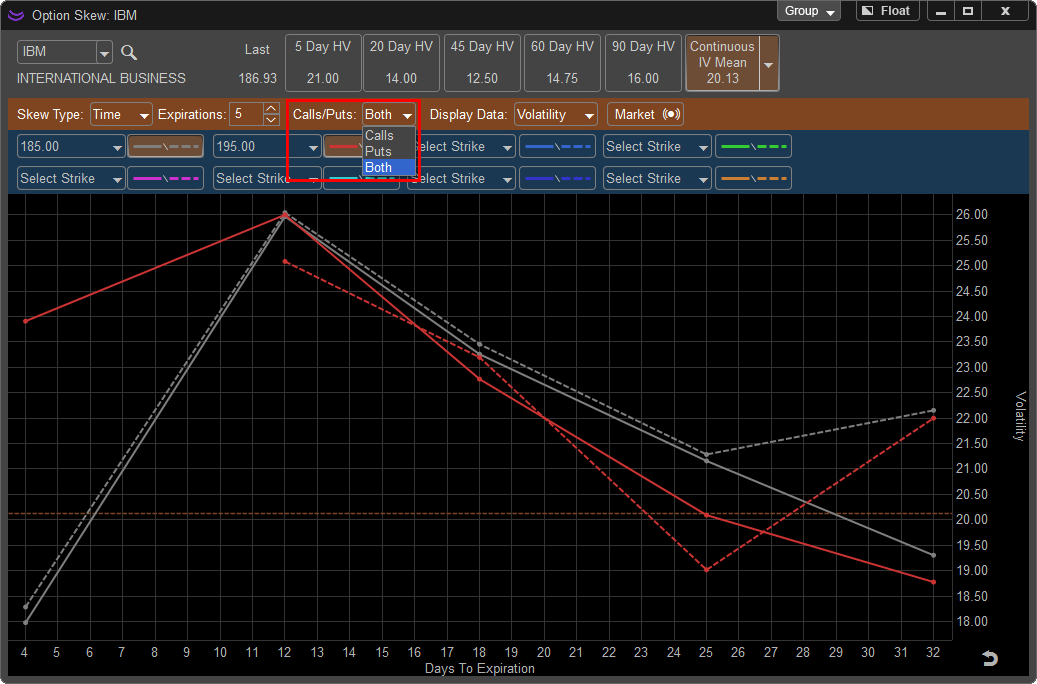Open Select Strike dropdown beside green swatch
Image resolution: width=1037 pixels, height=684 pixels.
click(x=657, y=146)
